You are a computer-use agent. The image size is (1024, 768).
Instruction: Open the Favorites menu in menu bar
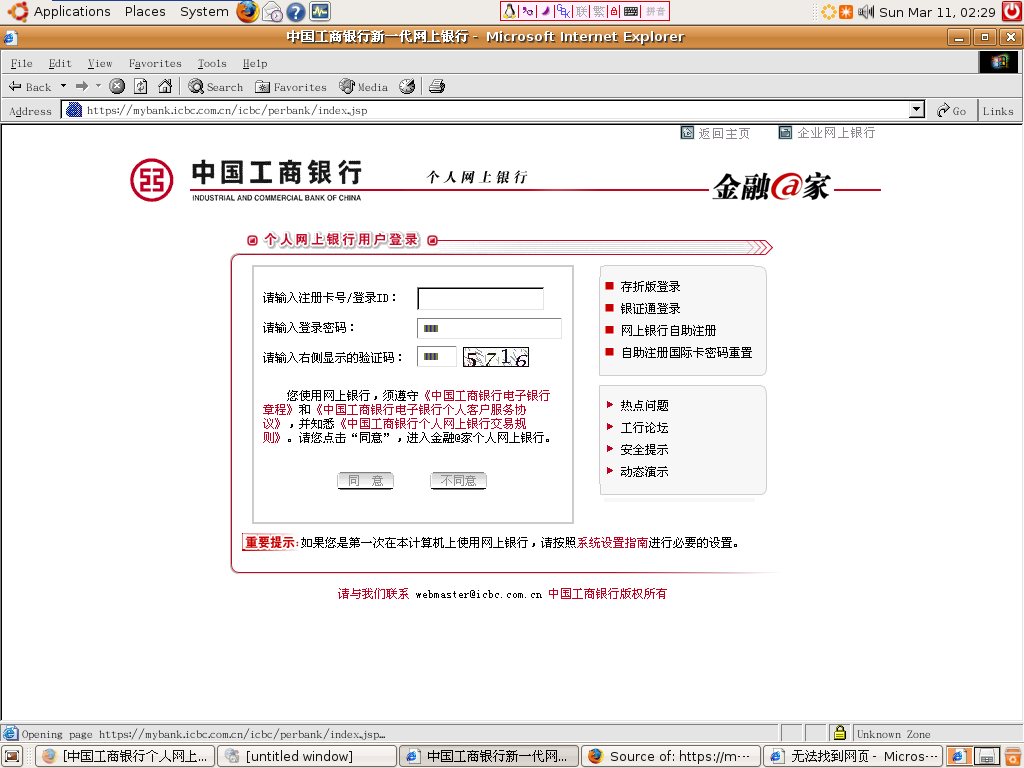click(x=155, y=63)
